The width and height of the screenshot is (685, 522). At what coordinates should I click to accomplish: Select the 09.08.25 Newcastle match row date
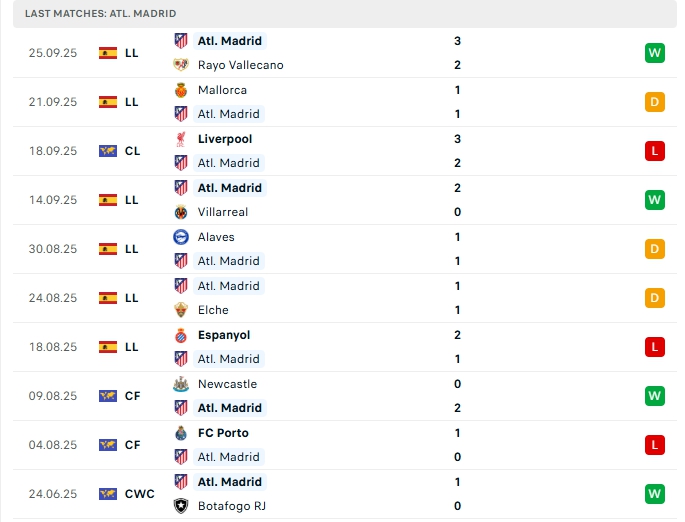(53, 396)
